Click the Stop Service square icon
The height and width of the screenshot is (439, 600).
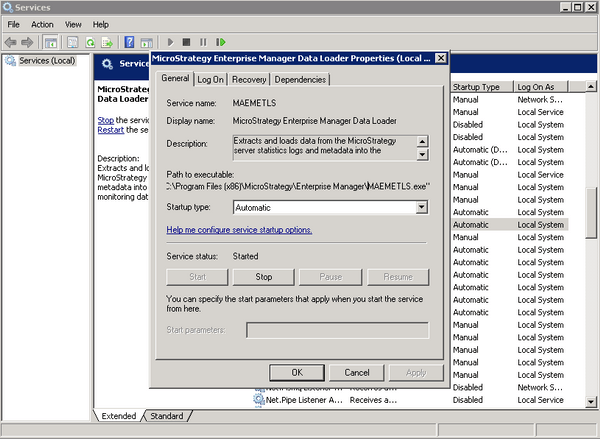pos(186,42)
